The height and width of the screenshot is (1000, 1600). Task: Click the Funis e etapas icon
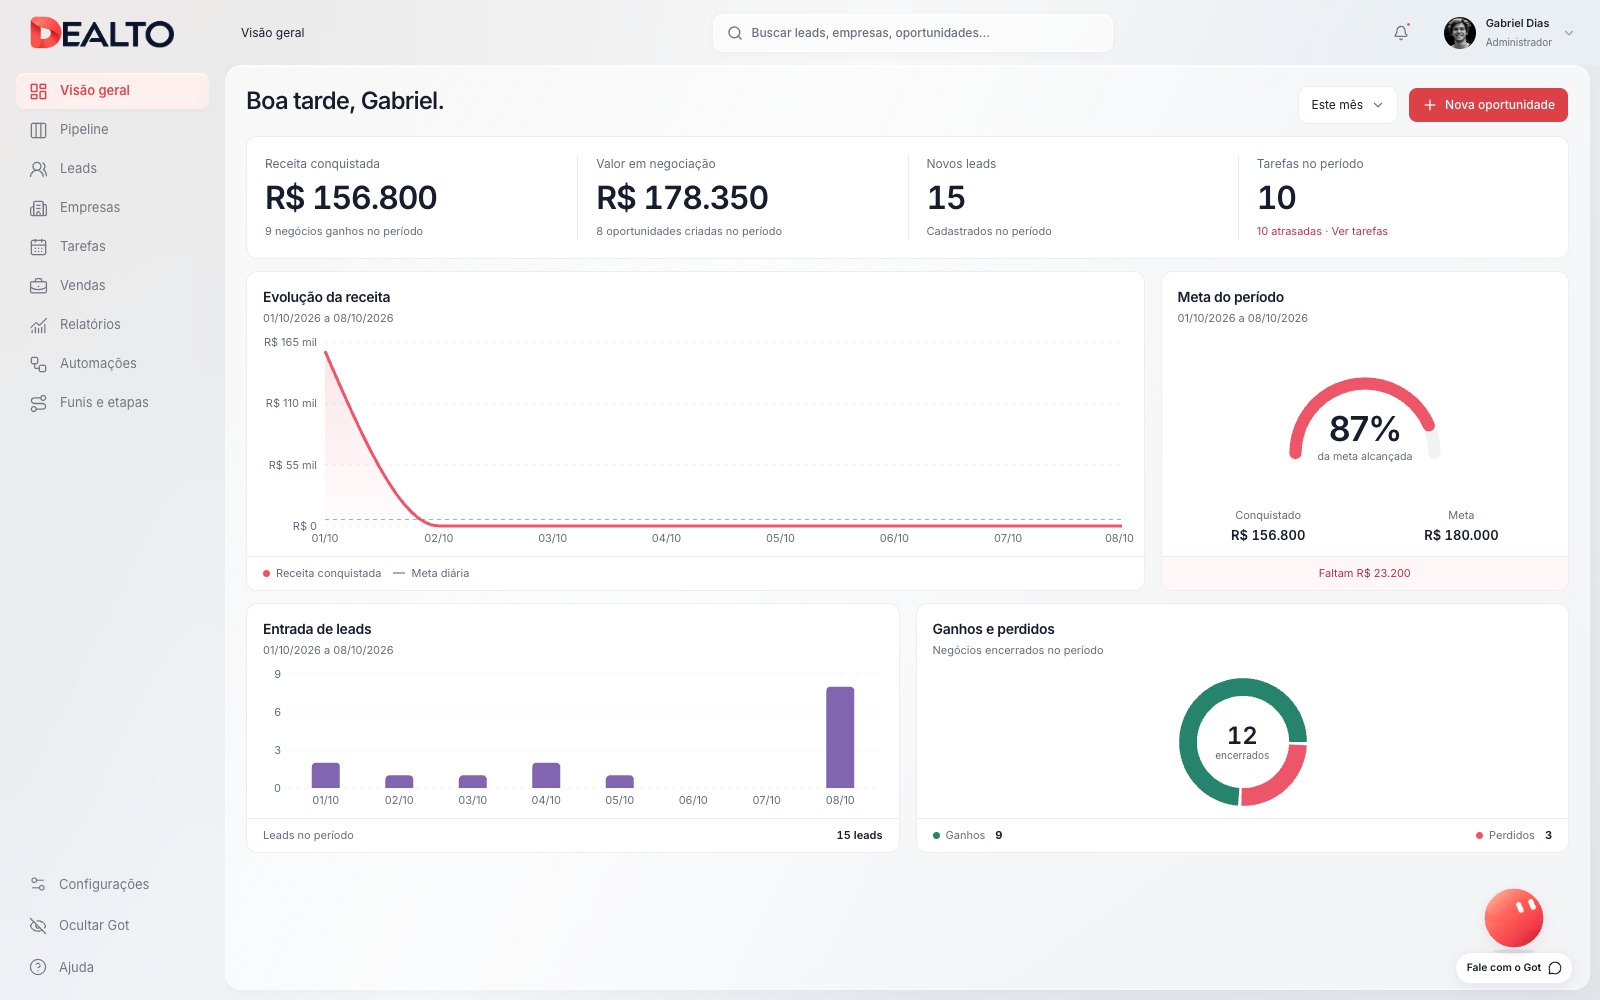[38, 403]
